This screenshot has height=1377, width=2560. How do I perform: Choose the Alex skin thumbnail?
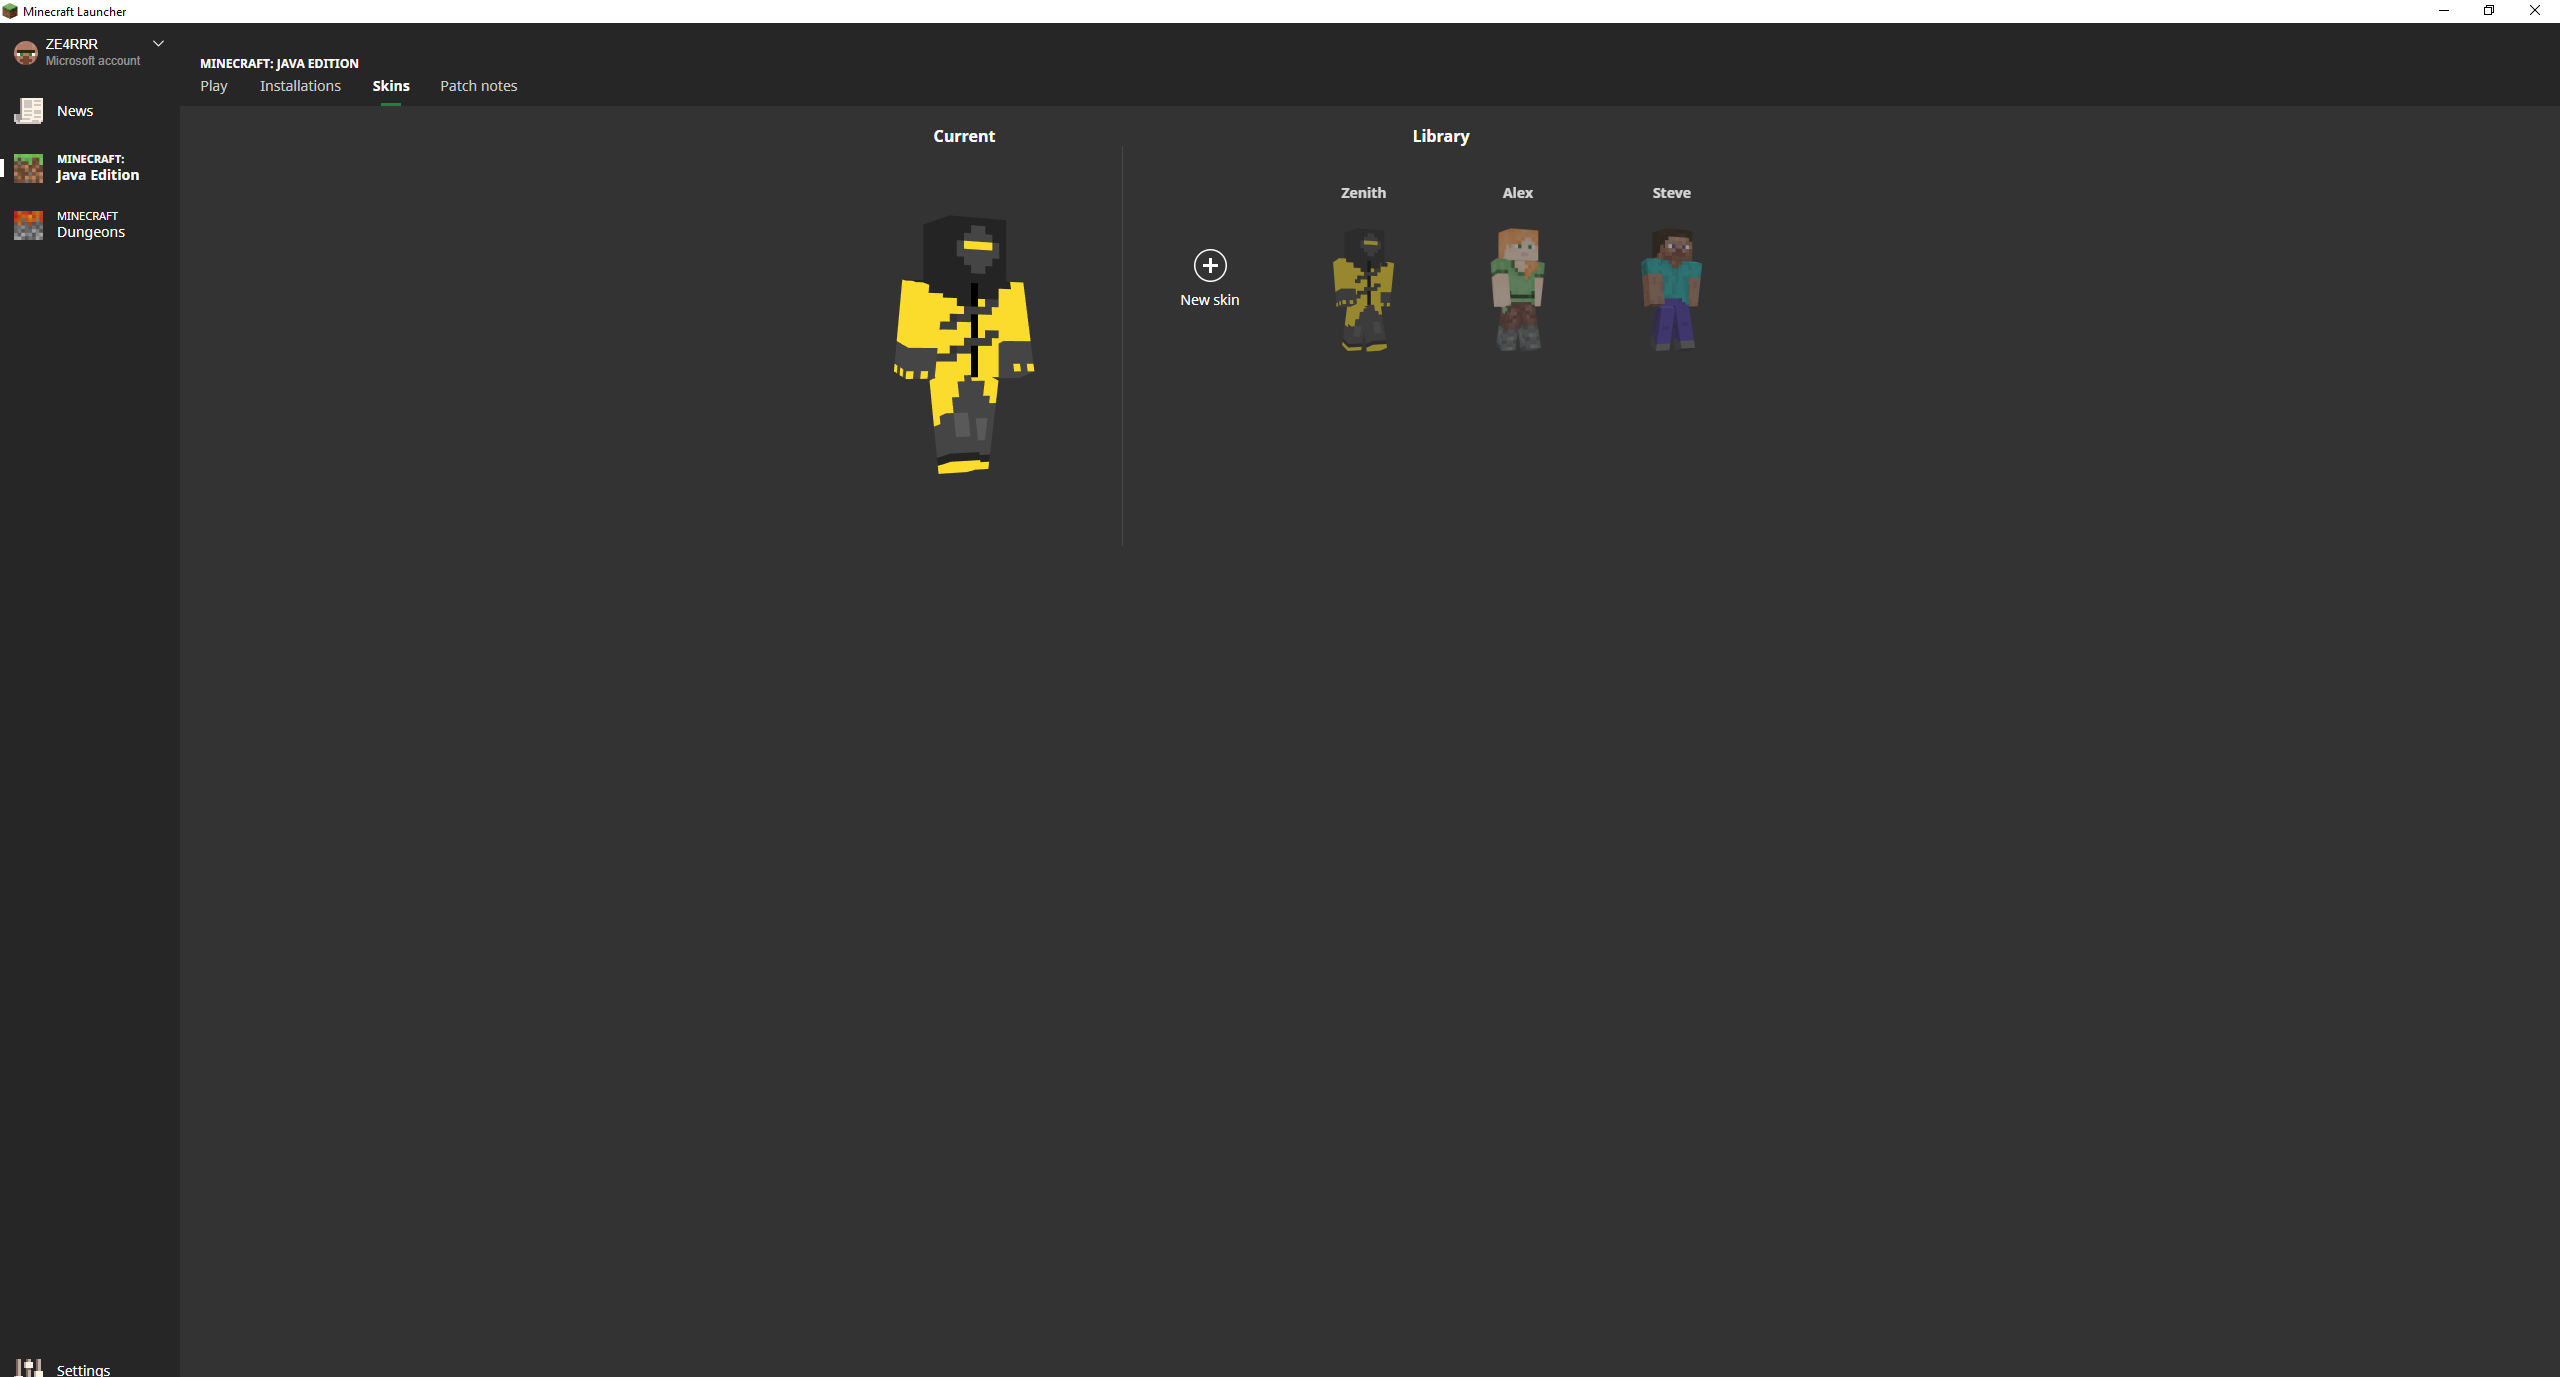click(x=1518, y=290)
